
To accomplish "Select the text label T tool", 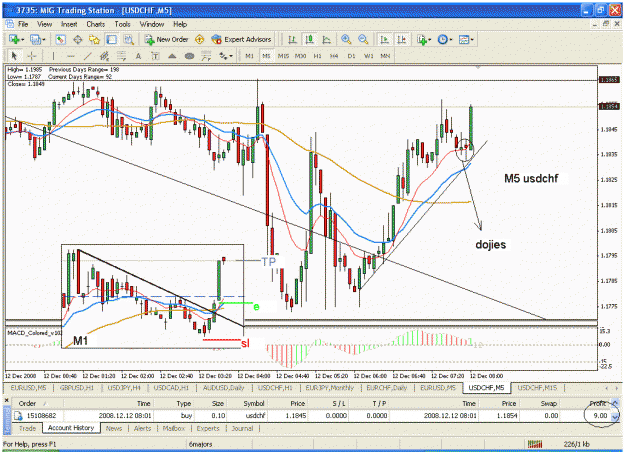I will (x=155, y=56).
